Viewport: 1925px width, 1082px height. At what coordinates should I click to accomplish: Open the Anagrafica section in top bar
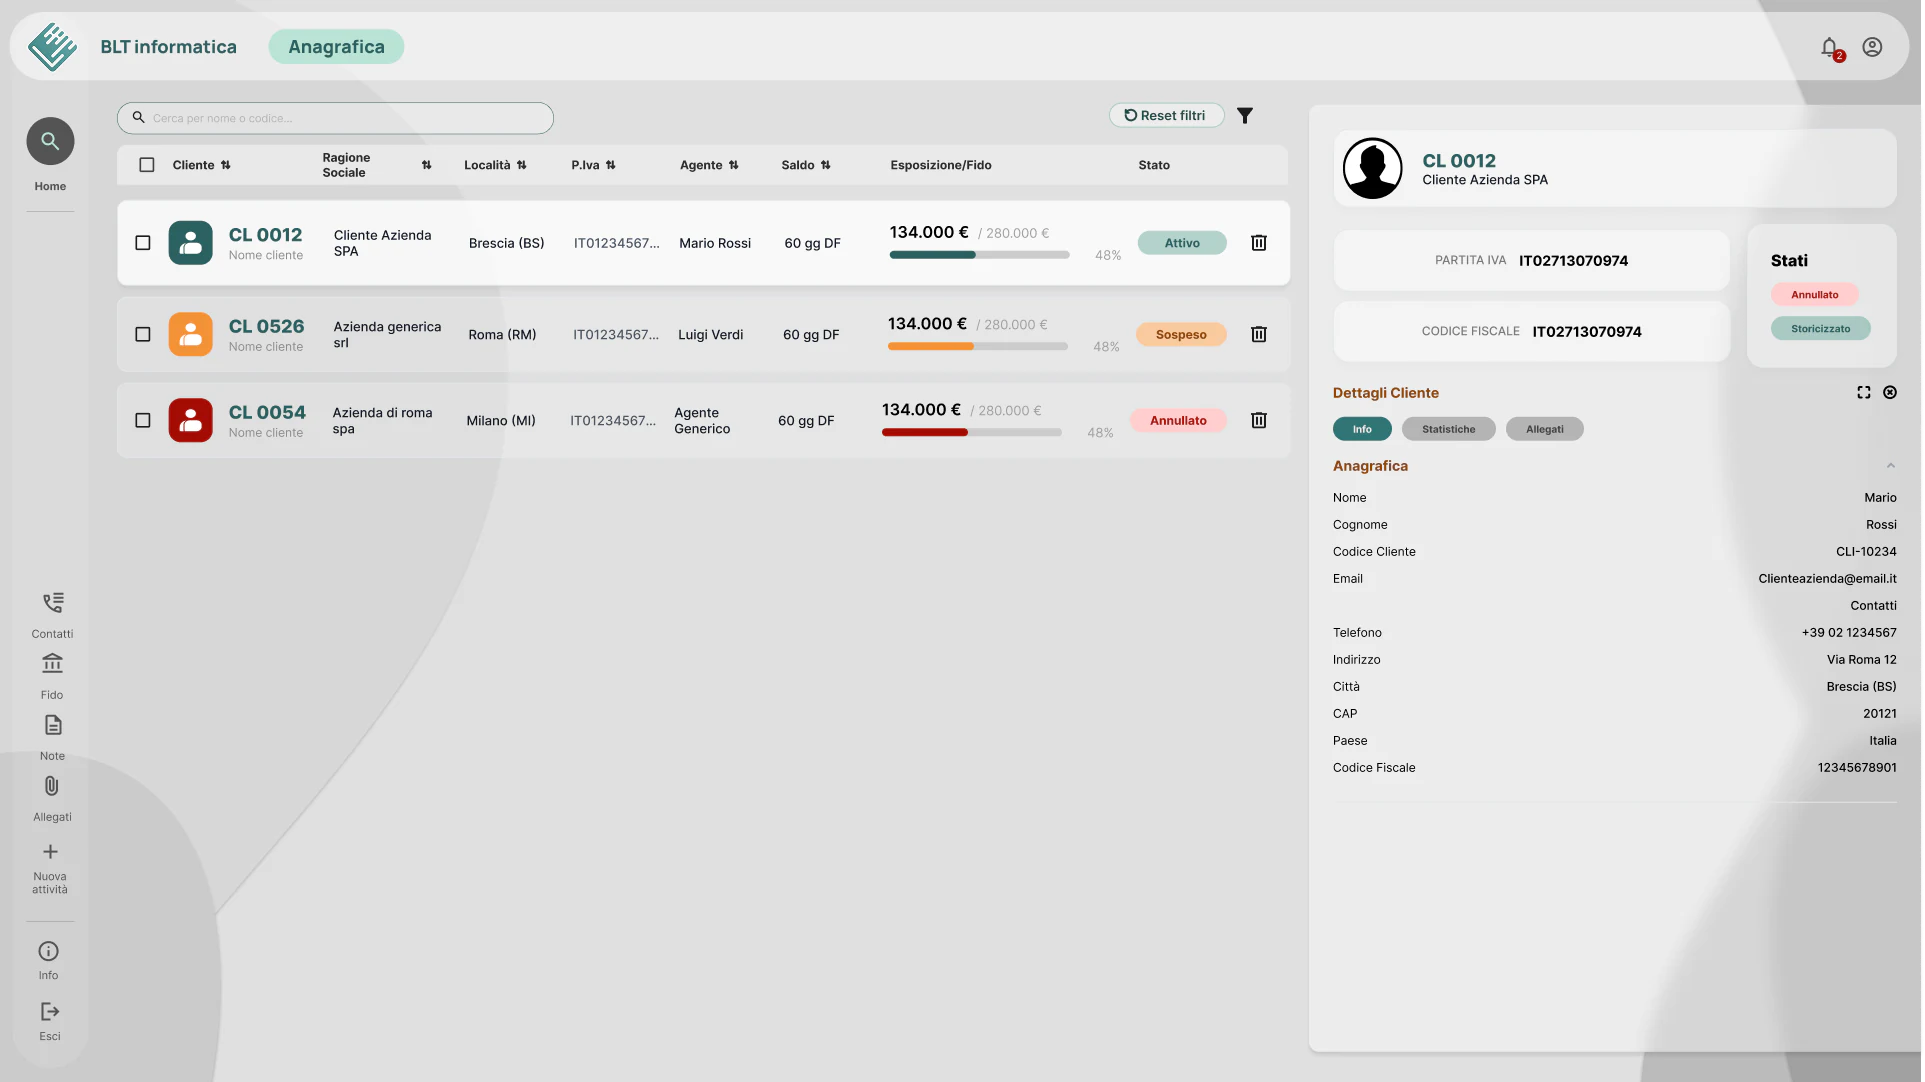336,47
